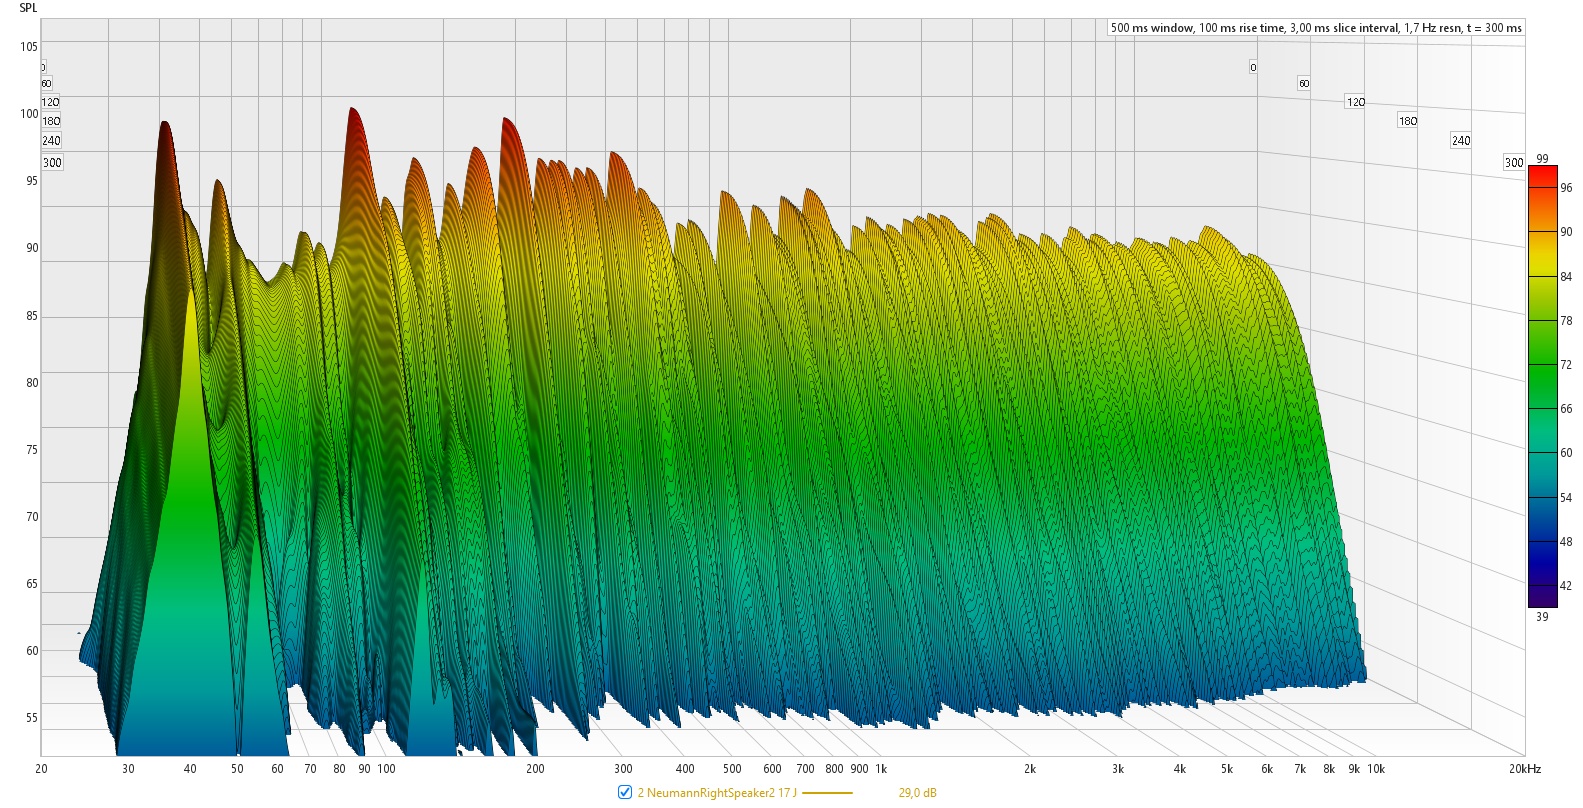
Task: Click the 50 Hz label on frequency axis
Action: (237, 769)
